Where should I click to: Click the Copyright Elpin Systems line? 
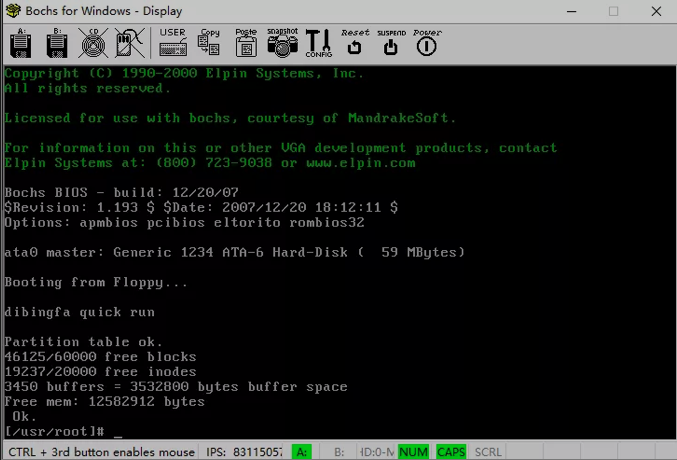(184, 73)
